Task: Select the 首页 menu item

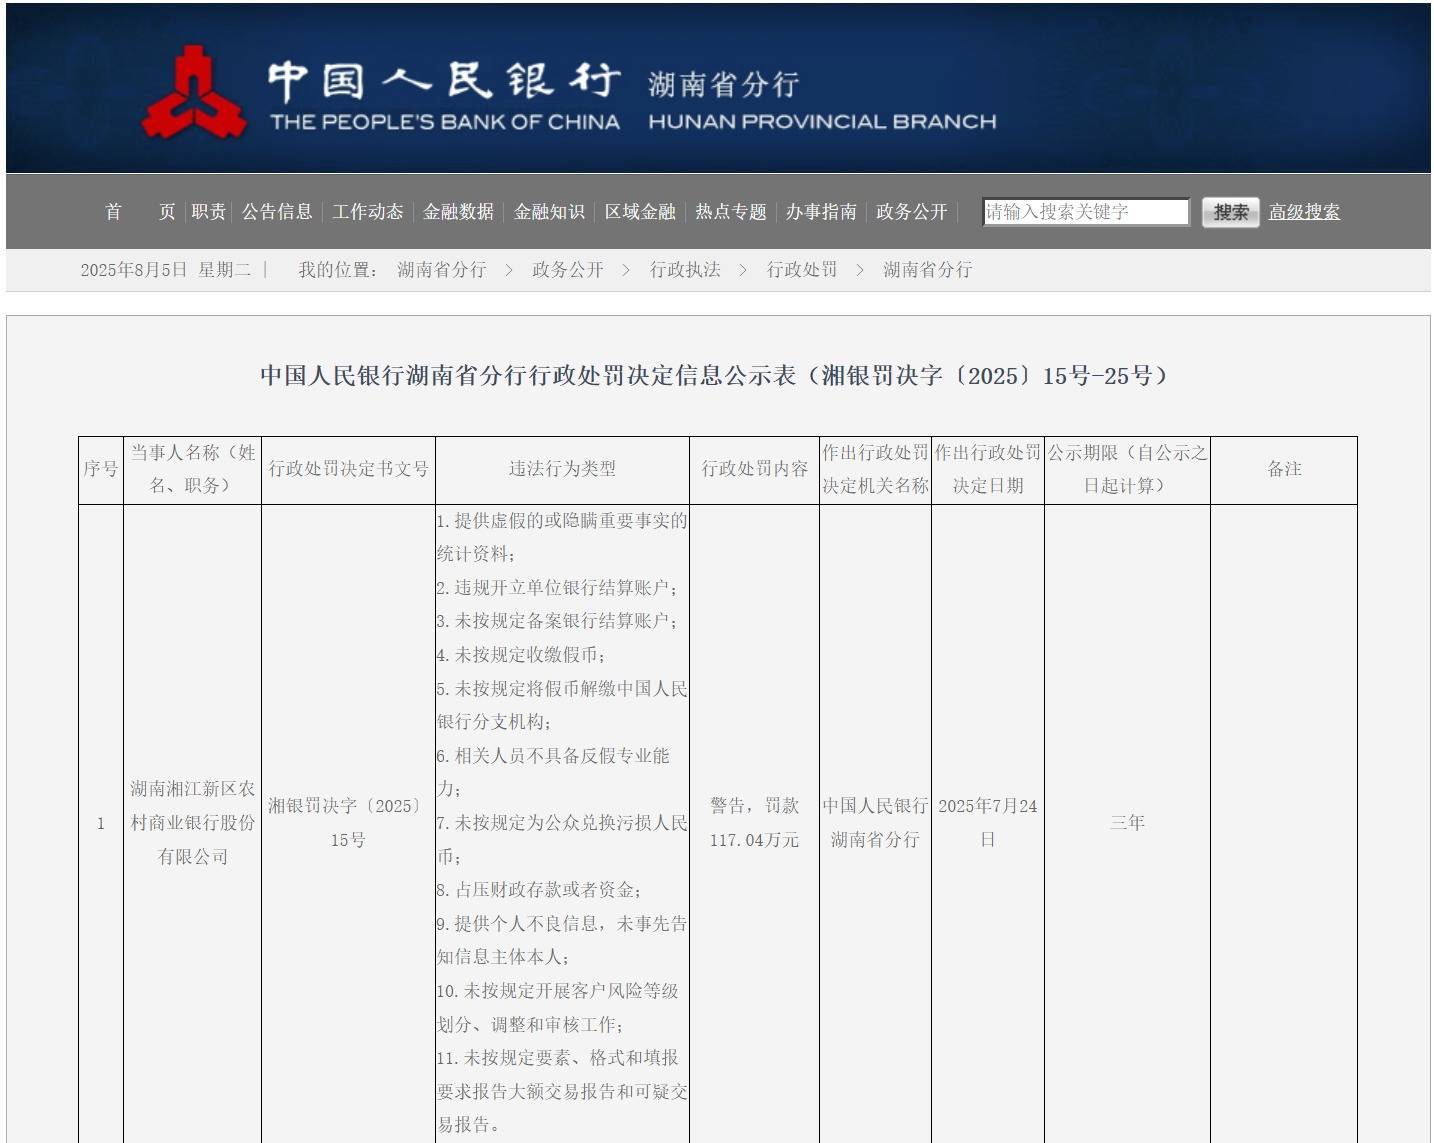Action: pos(140,212)
